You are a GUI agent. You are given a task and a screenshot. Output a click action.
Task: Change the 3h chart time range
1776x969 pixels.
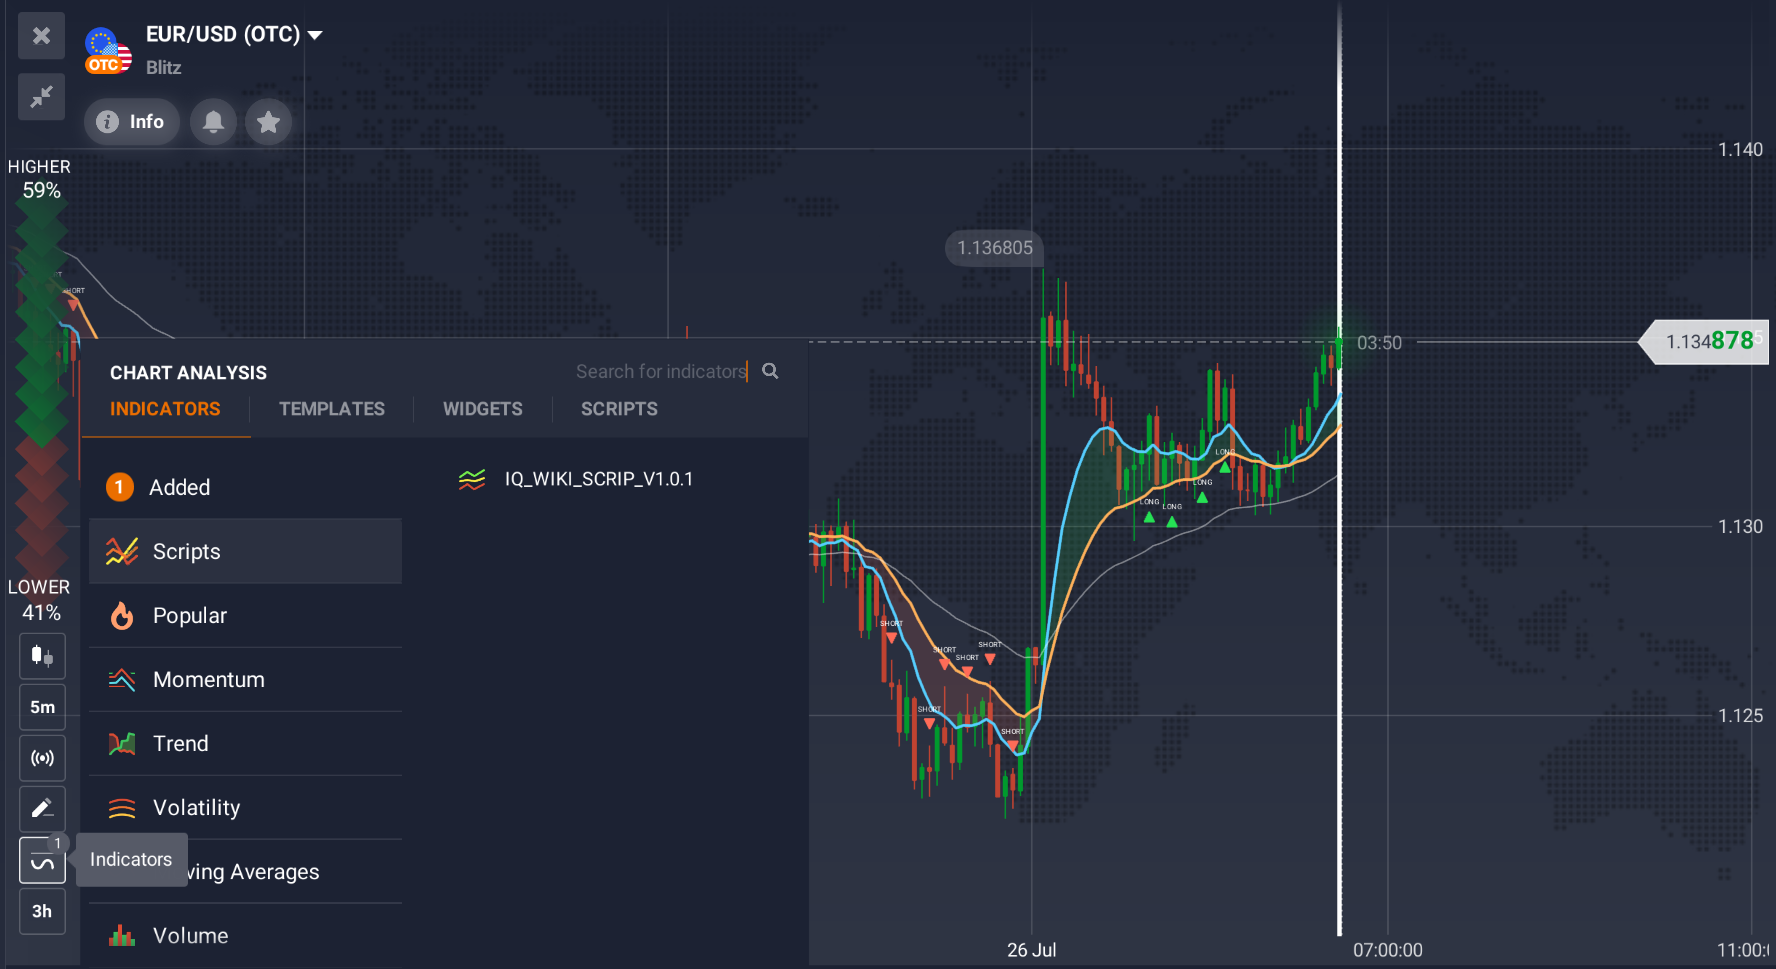[42, 911]
